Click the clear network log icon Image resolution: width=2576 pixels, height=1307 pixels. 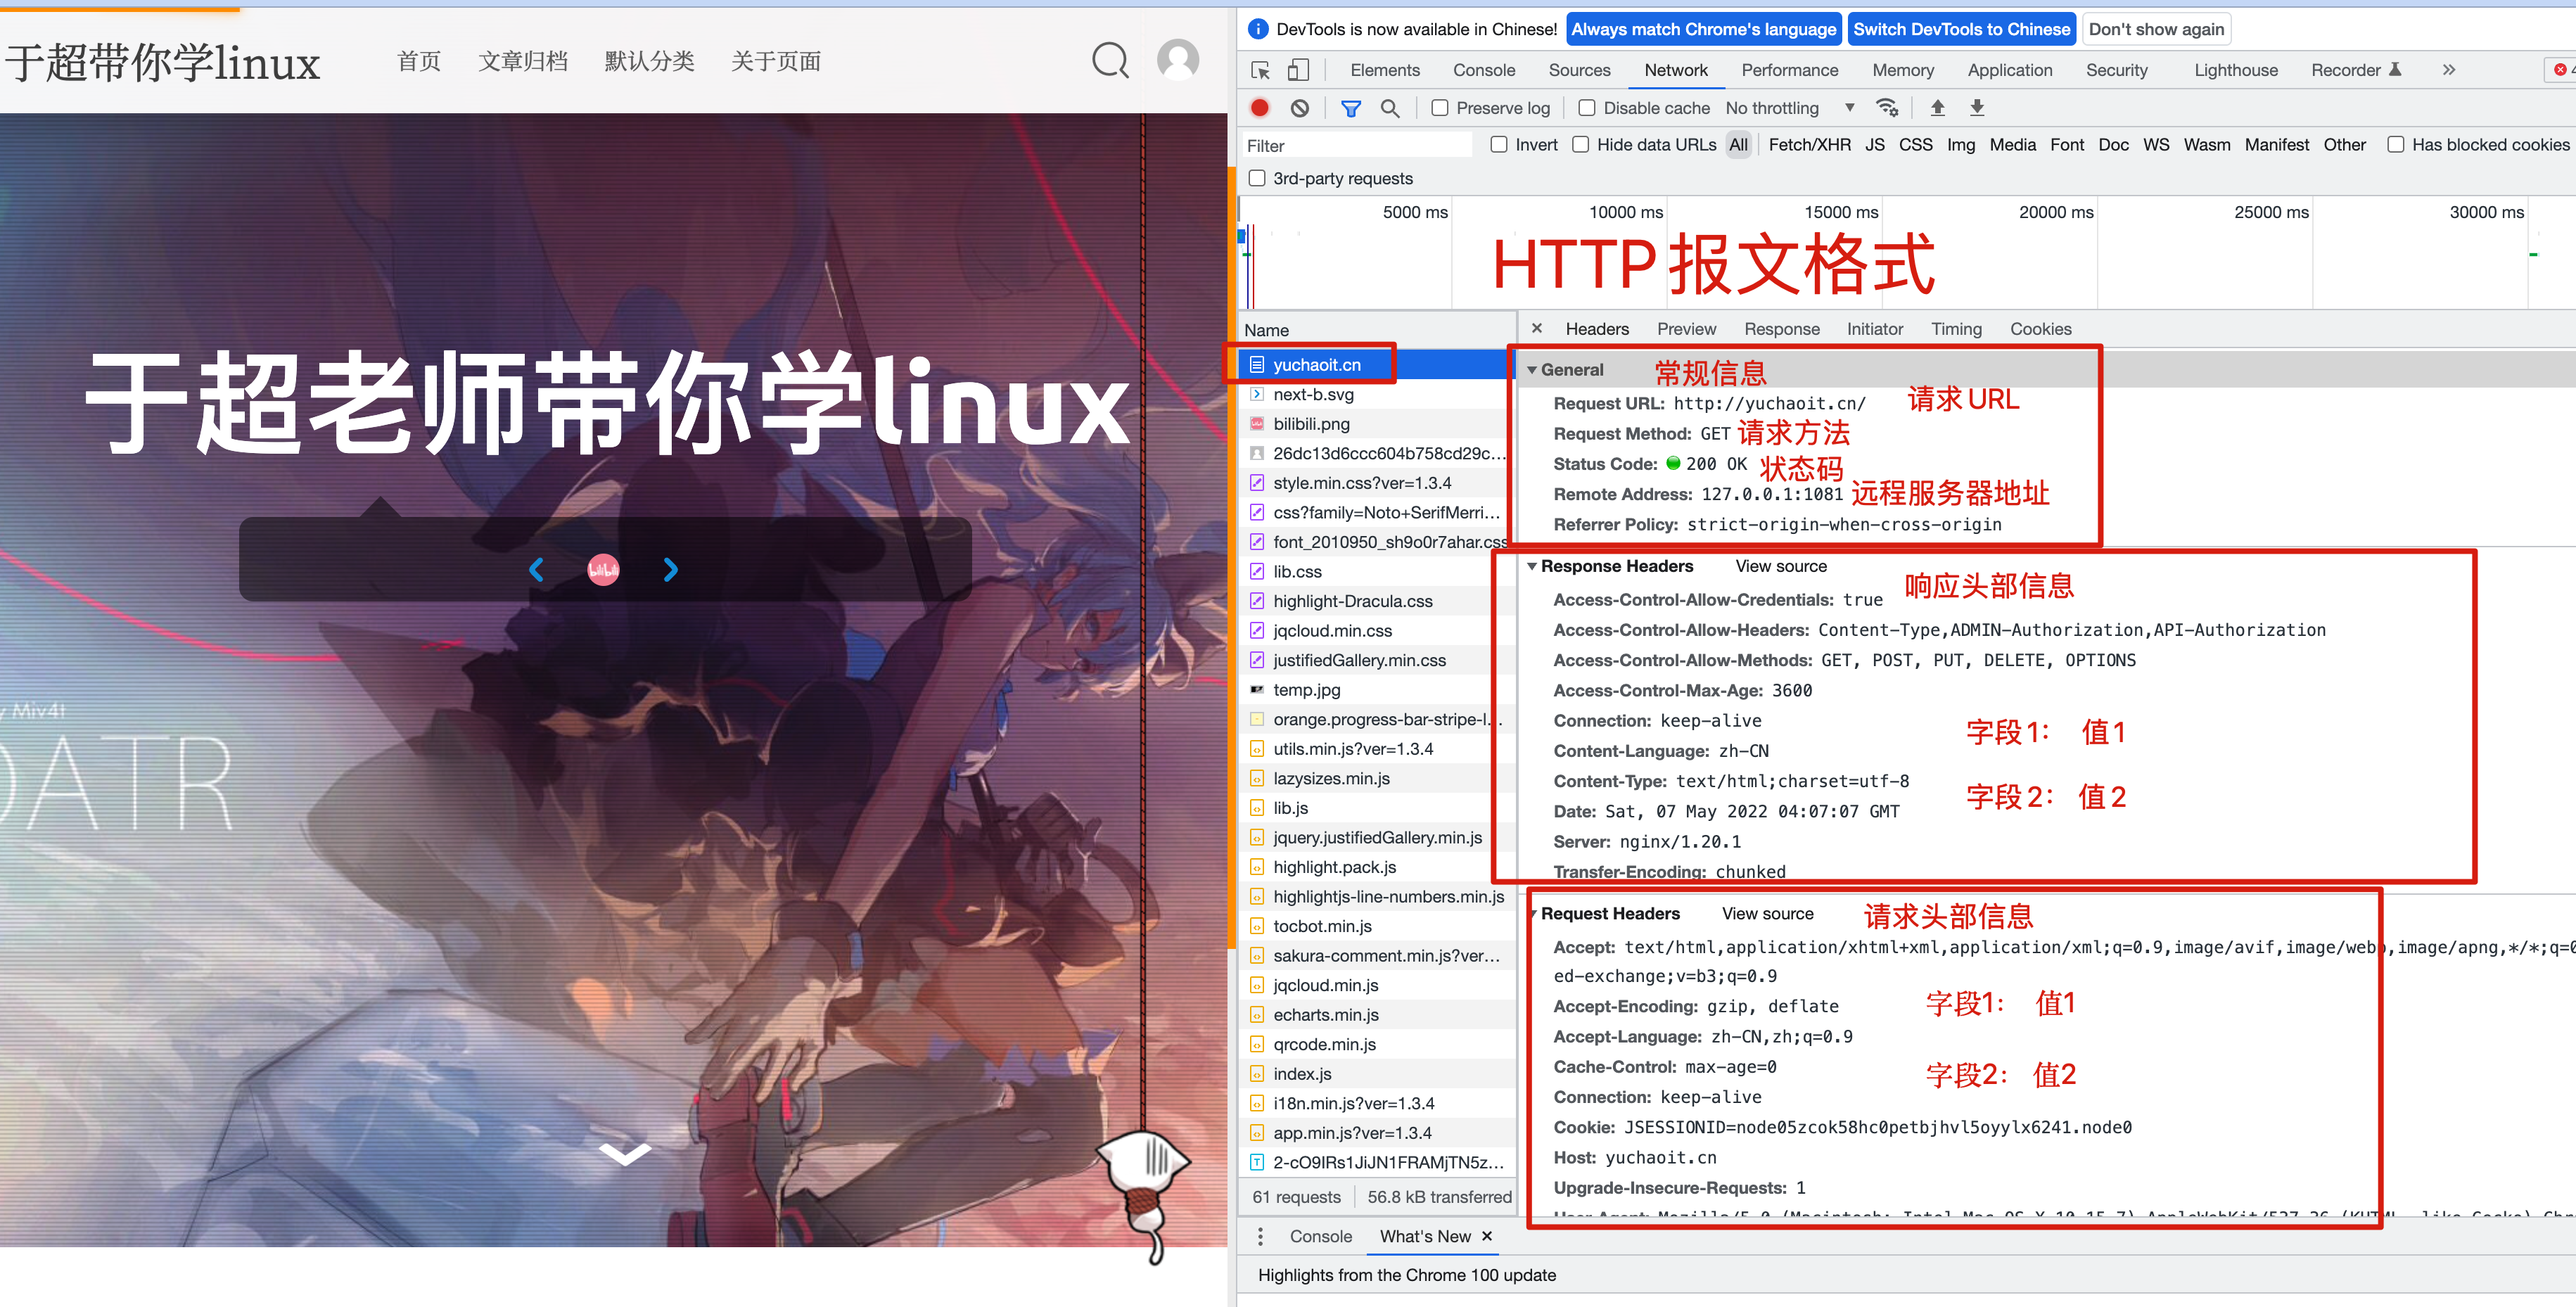(x=1299, y=108)
